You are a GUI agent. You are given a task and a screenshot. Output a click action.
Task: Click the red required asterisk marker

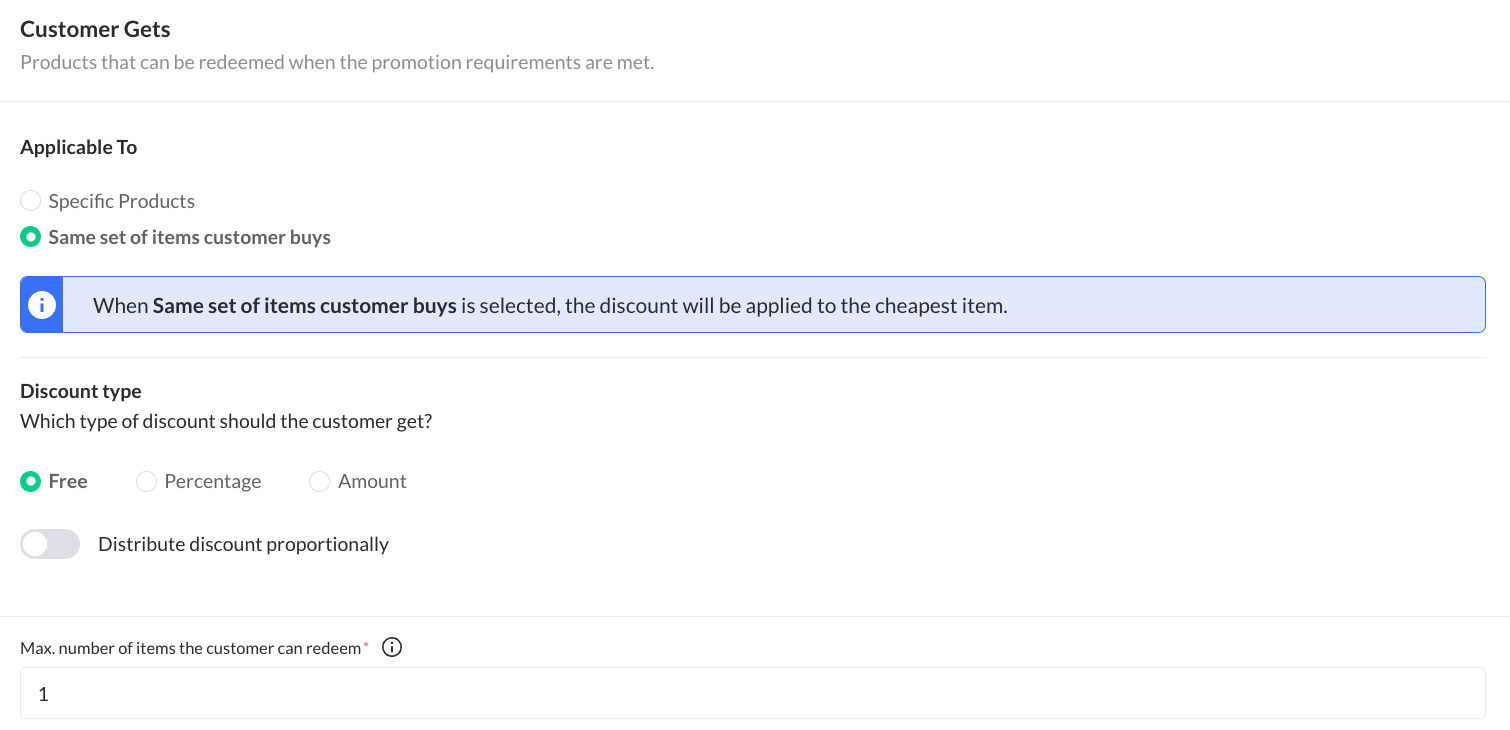366,646
